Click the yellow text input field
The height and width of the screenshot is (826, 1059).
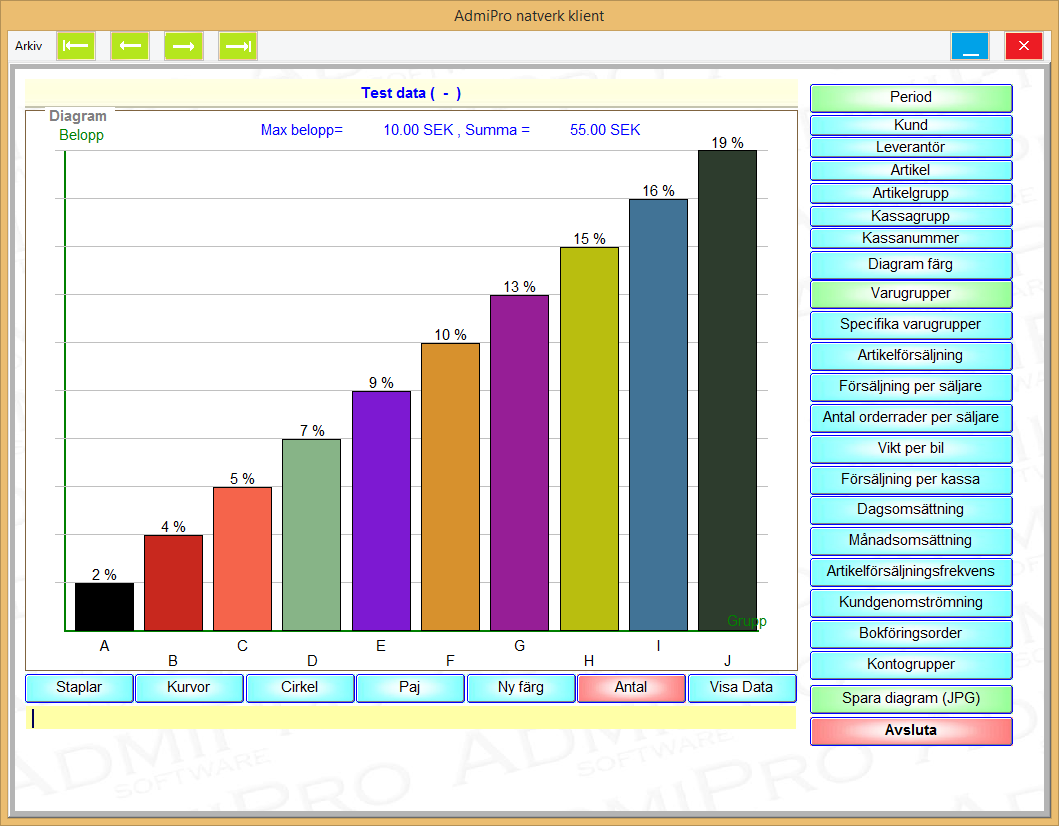(x=410, y=718)
